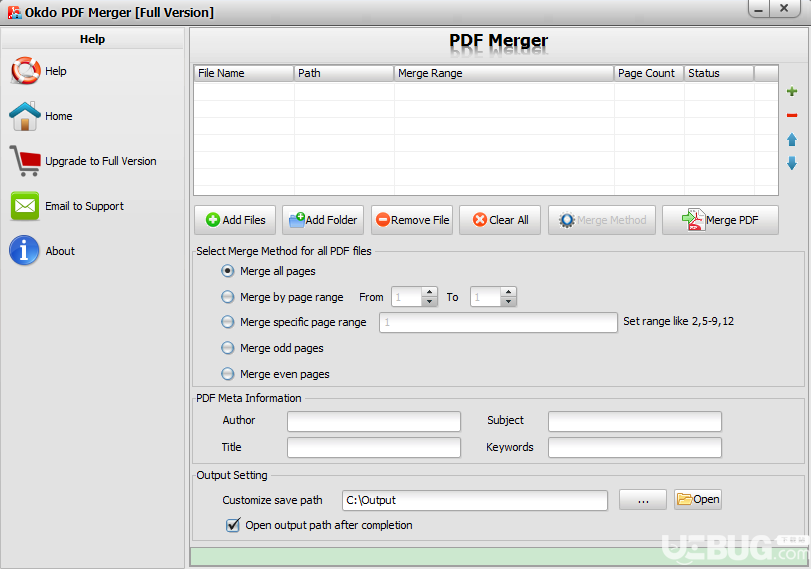Increase the To page value

tap(508, 292)
